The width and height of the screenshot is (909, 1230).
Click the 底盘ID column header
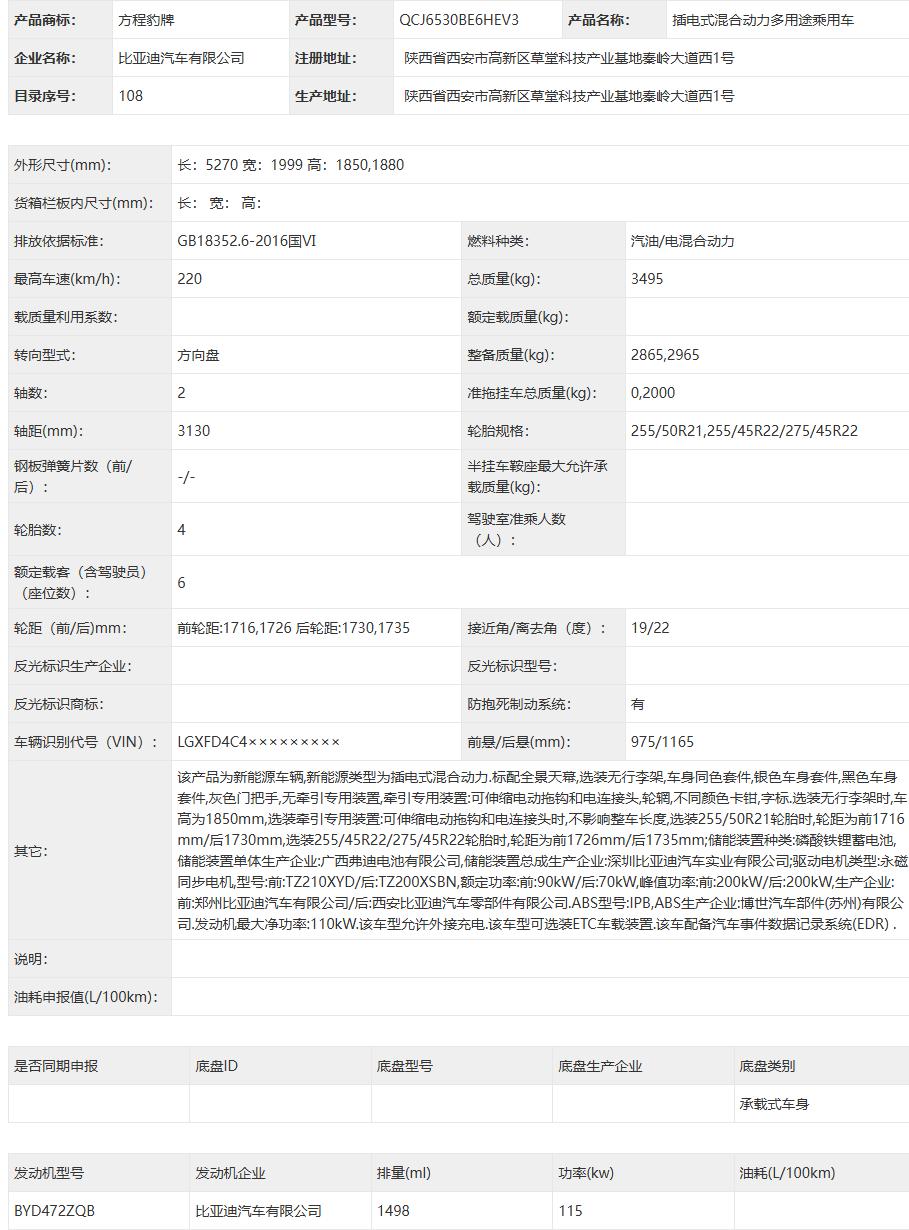click(x=217, y=1066)
